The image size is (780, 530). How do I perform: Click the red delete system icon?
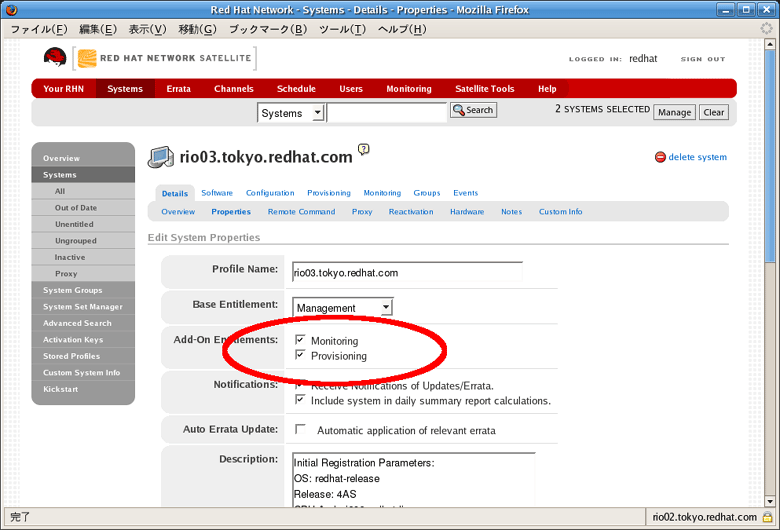pyautogui.click(x=660, y=157)
